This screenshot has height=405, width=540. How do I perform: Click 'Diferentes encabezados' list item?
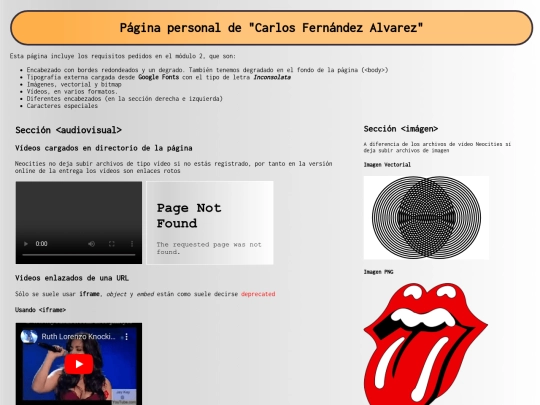[x=124, y=98]
